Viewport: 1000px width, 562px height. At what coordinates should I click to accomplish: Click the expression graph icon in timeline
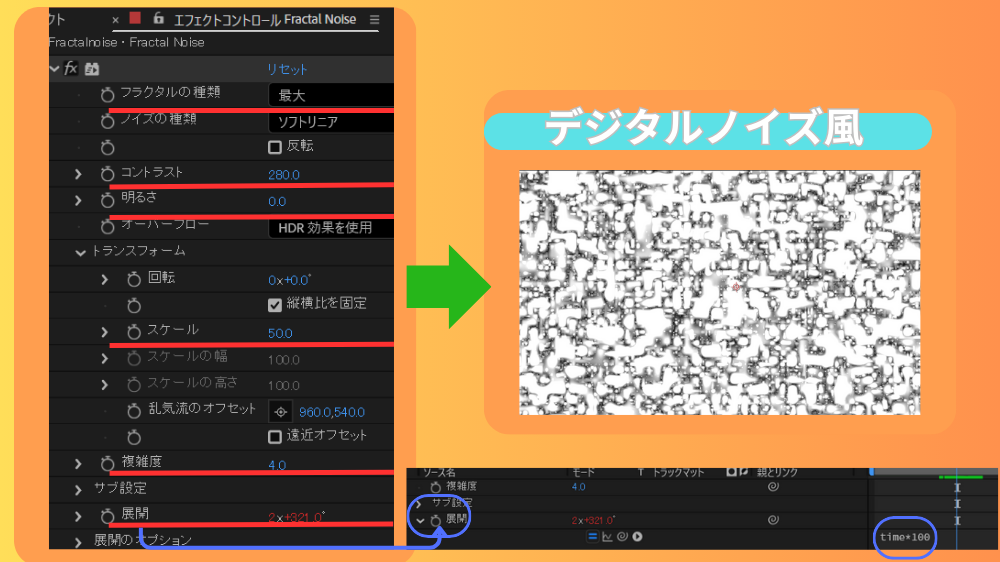[x=607, y=537]
